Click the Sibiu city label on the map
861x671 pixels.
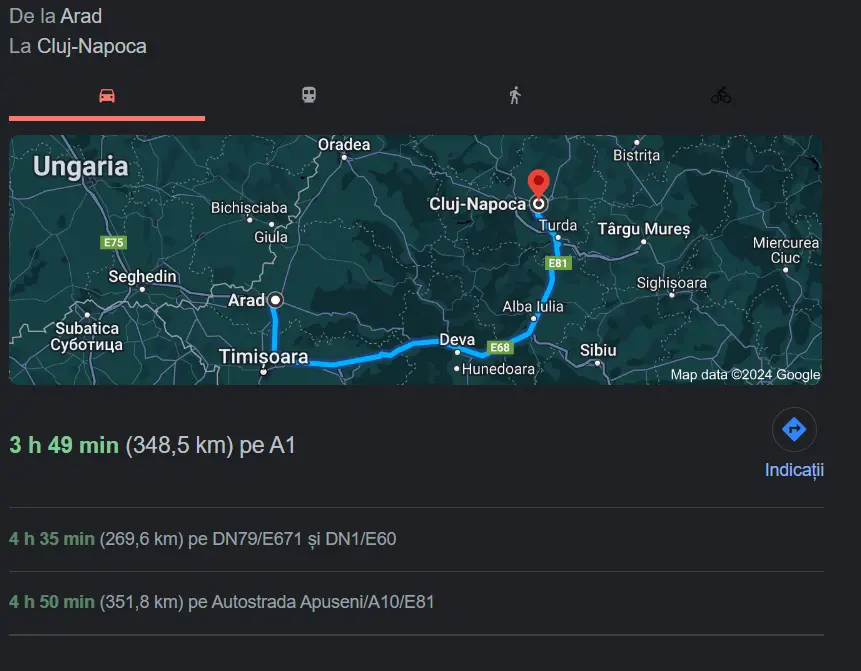pyautogui.click(x=598, y=350)
